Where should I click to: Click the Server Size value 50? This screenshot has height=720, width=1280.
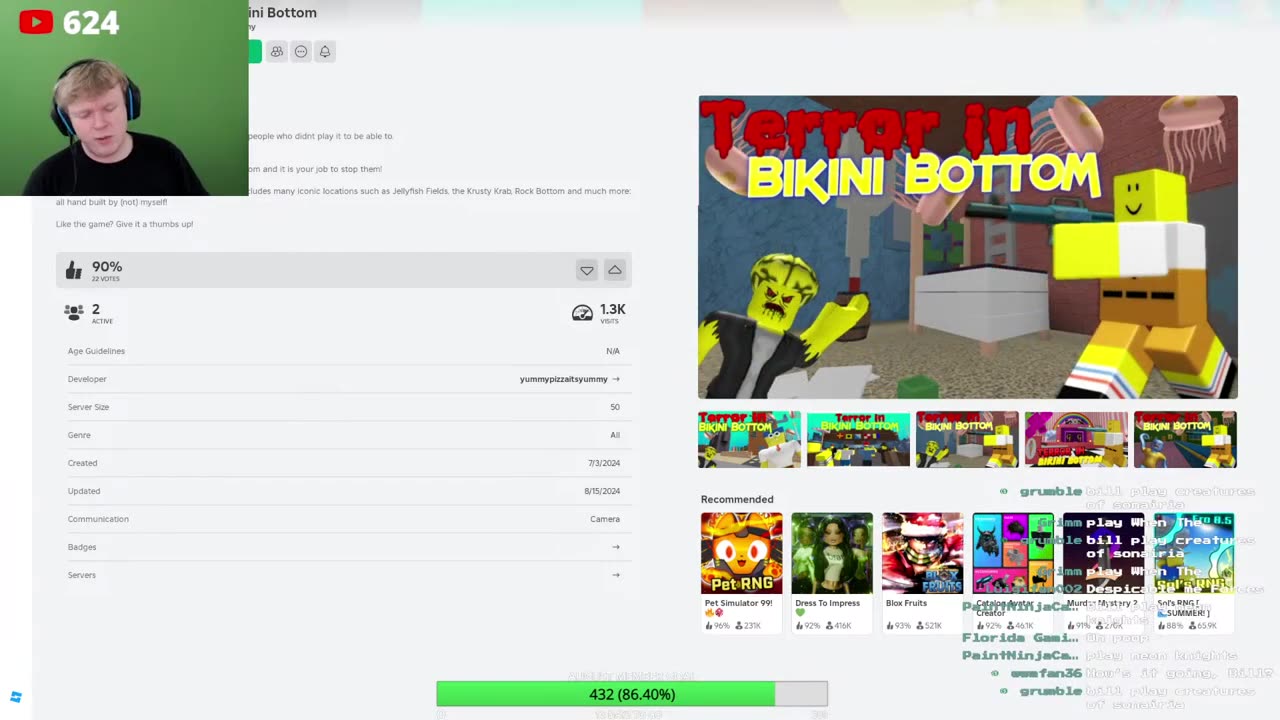[x=615, y=407]
